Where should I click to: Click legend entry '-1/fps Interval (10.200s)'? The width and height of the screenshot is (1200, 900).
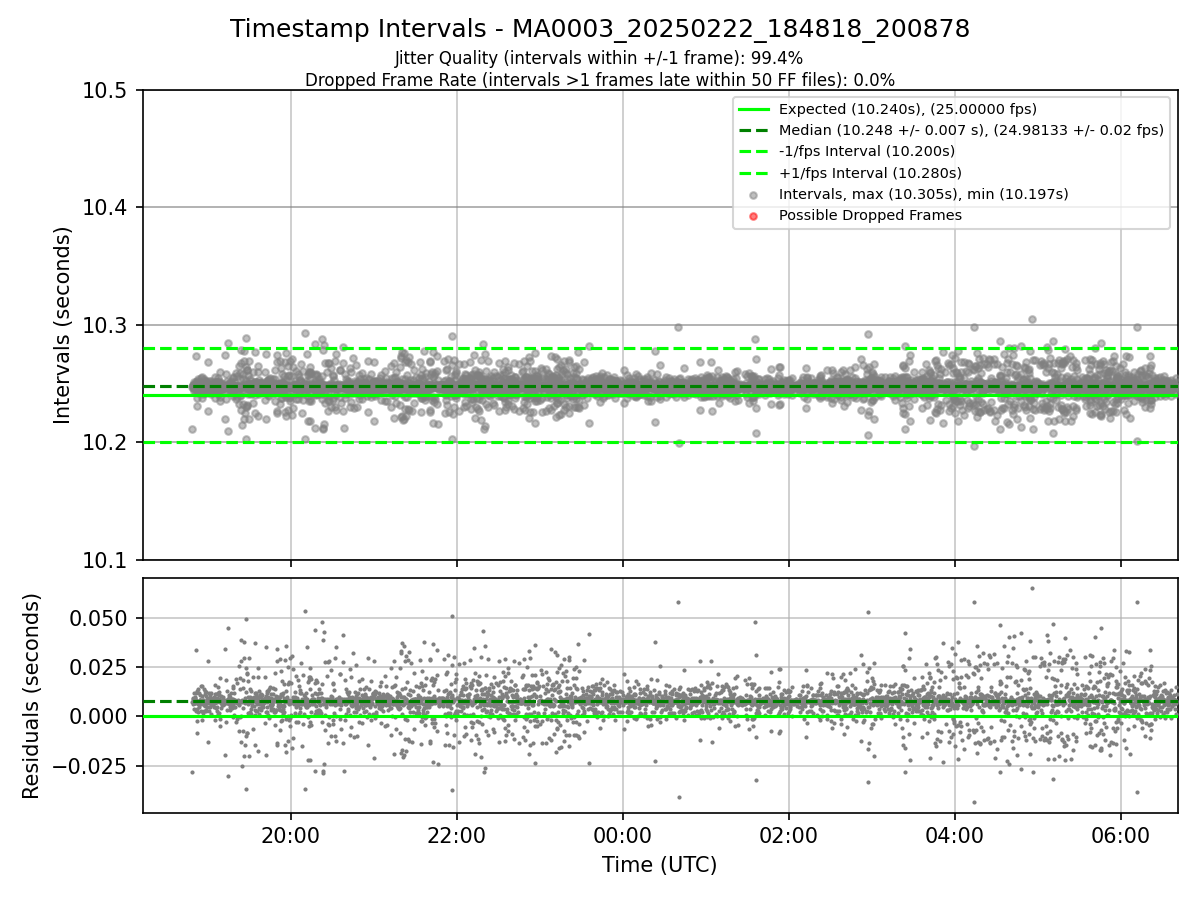coord(867,151)
